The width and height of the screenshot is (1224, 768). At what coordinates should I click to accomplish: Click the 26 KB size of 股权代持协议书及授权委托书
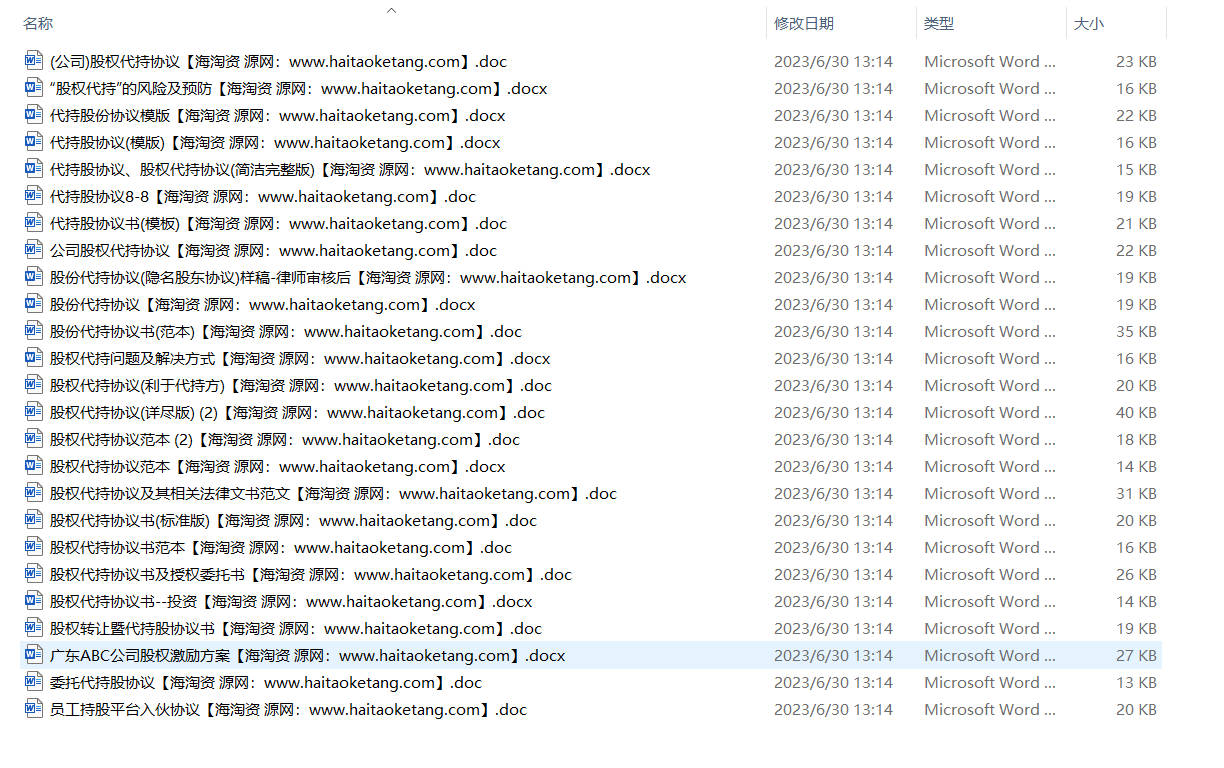coord(1136,574)
